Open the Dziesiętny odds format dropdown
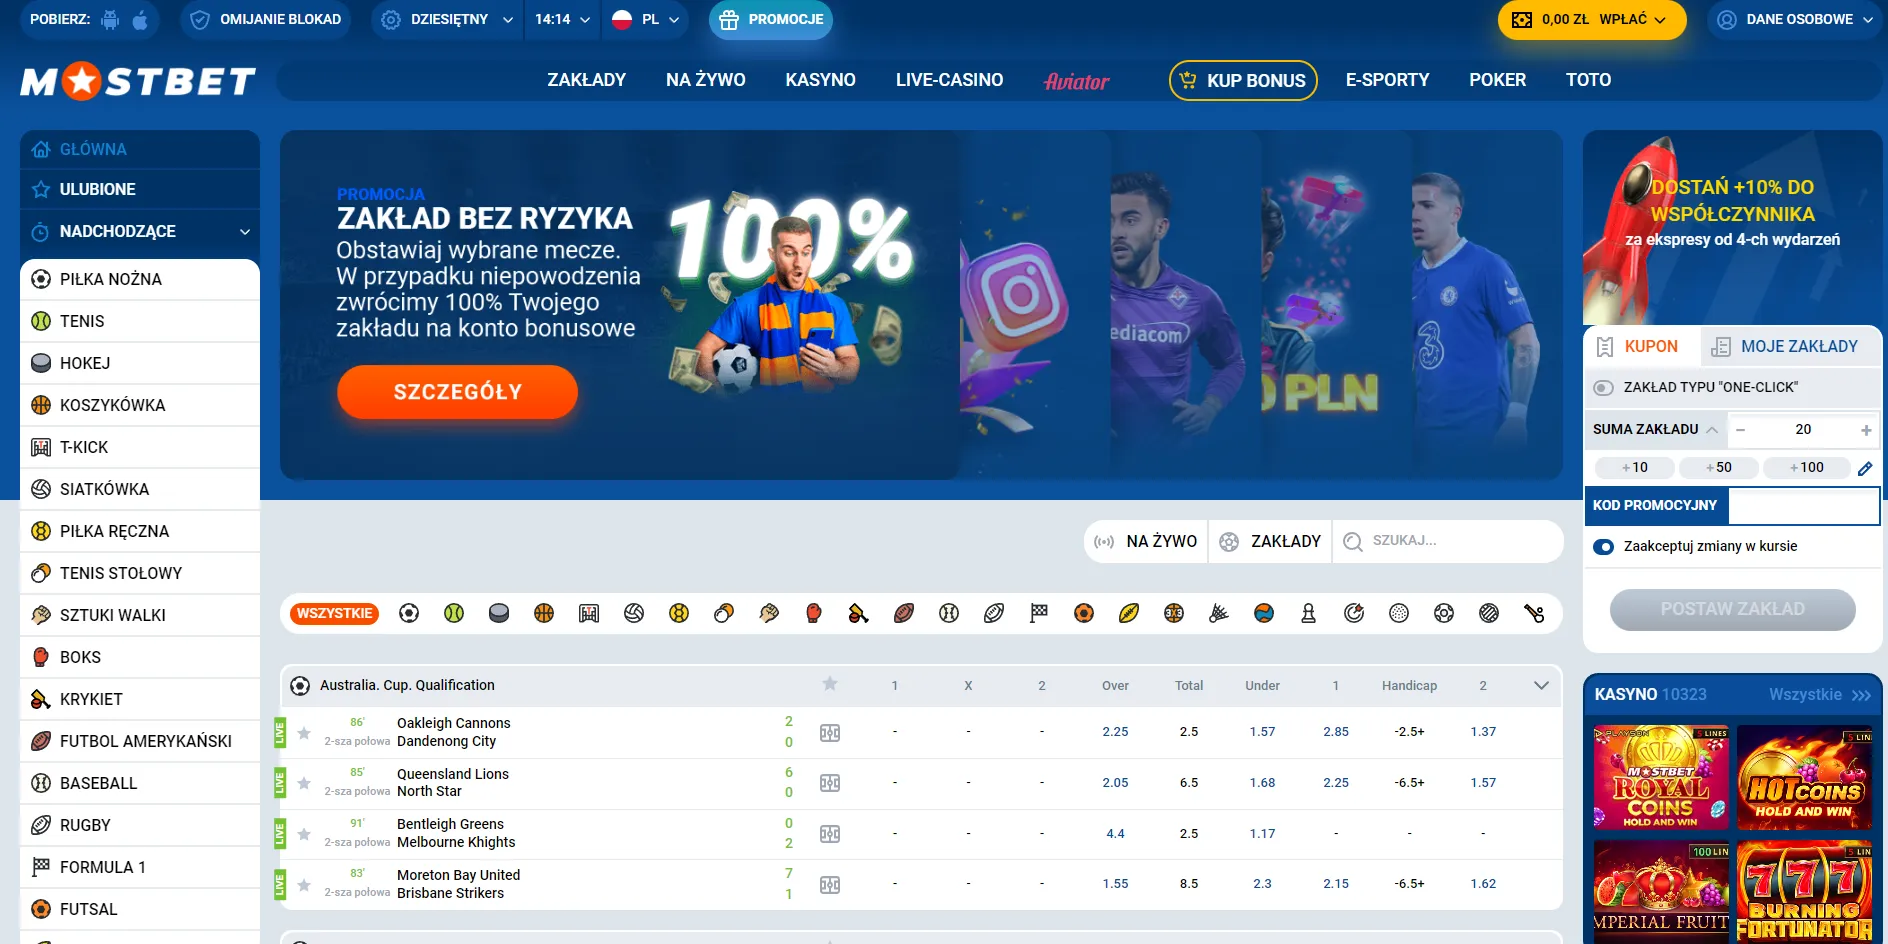The image size is (1888, 944). 448,20
